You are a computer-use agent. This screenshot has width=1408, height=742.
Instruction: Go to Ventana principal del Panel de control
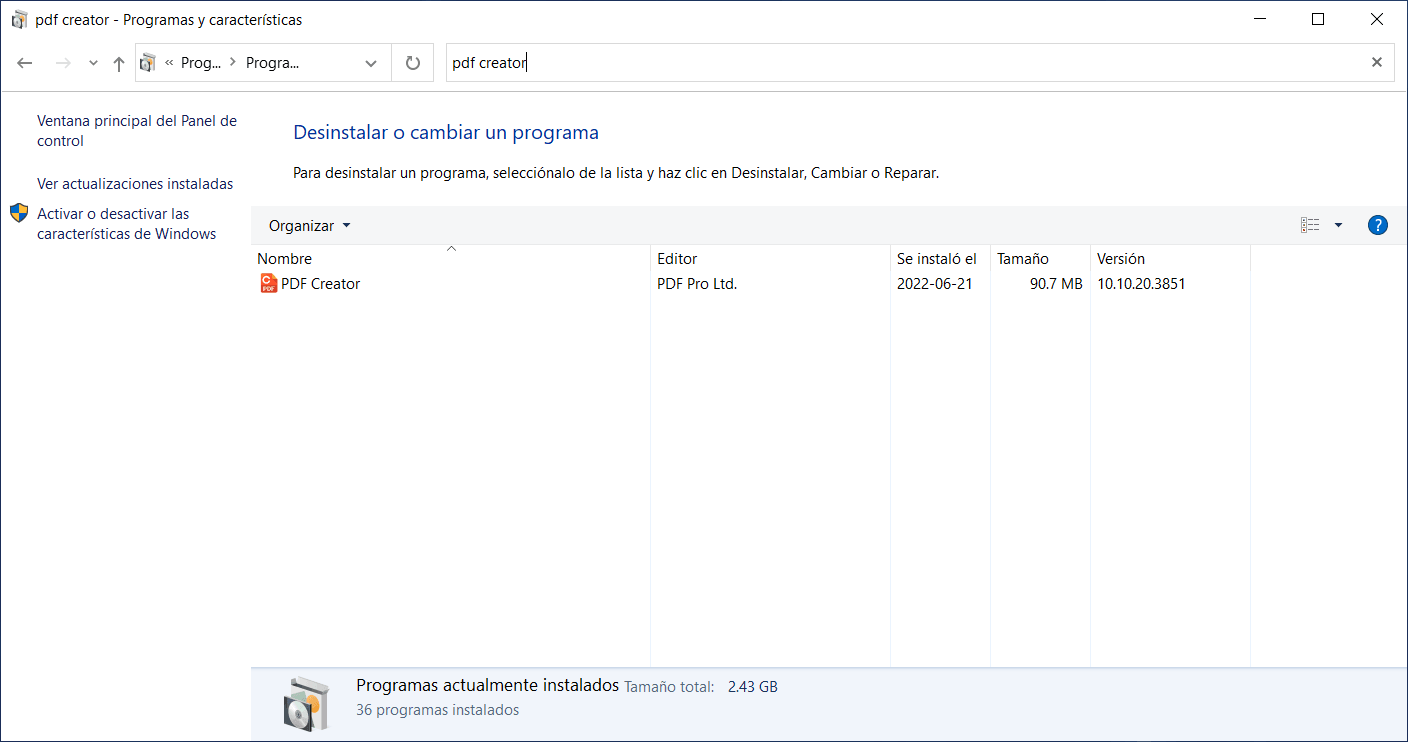(137, 130)
